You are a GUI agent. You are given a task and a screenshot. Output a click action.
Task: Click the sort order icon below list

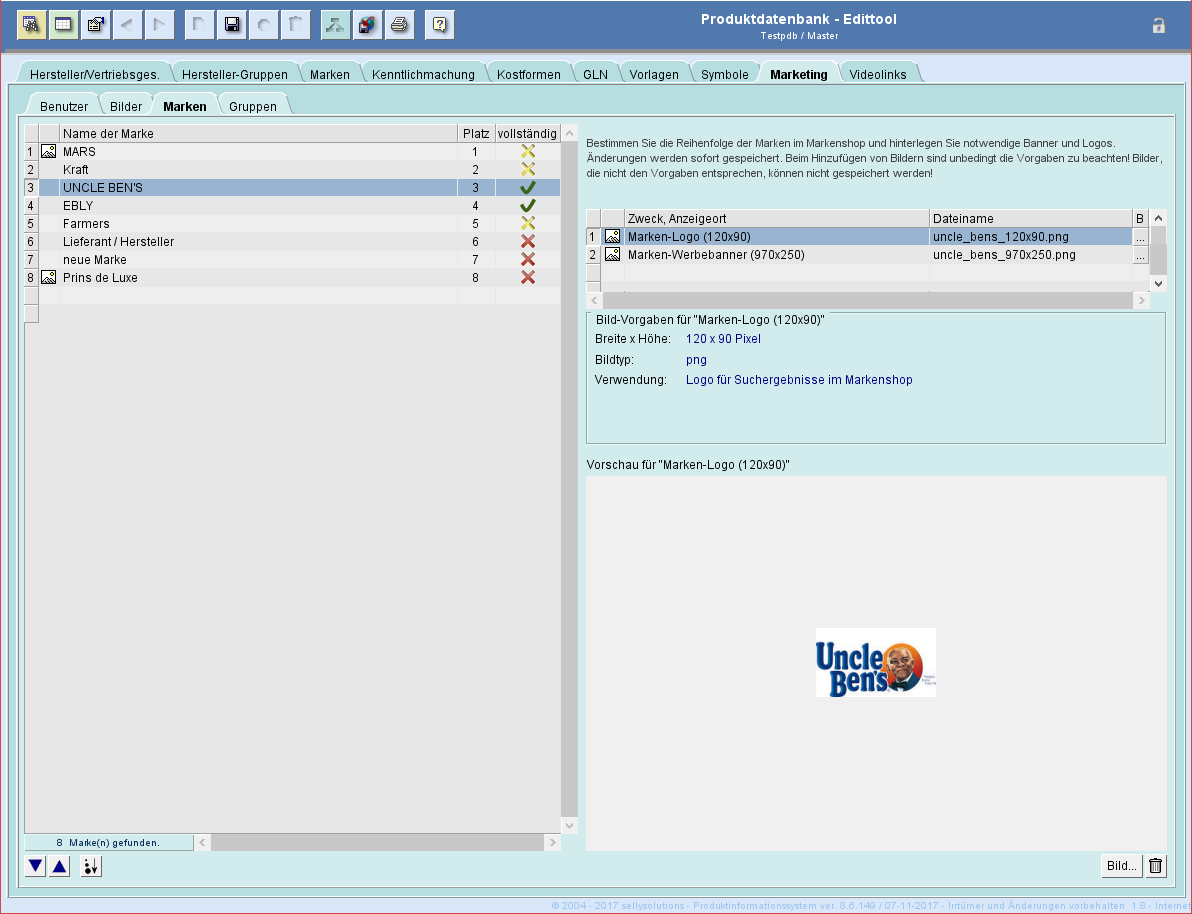click(91, 865)
